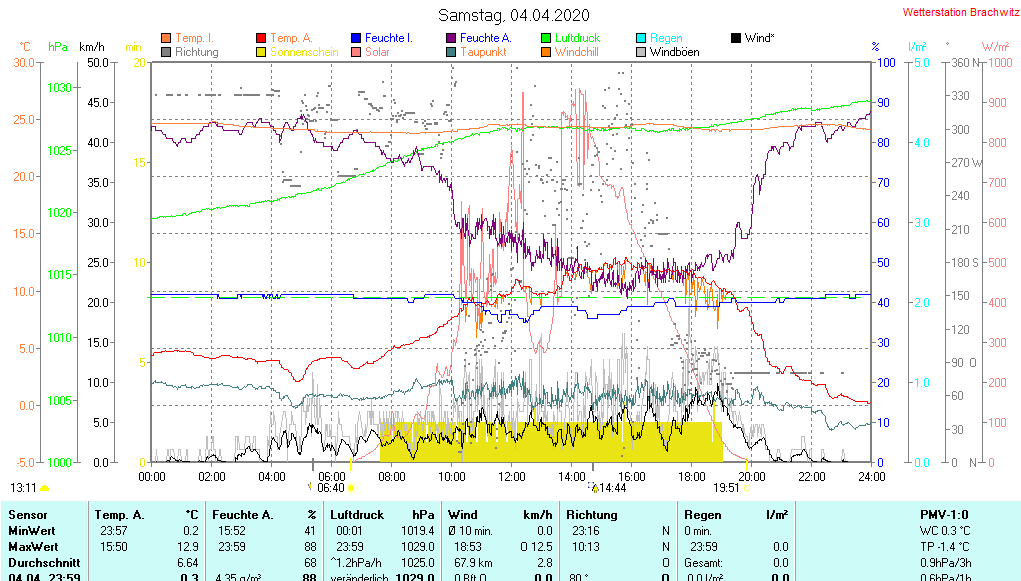Click the red Temp. A. legend swatch
Screen dimensions: 1021x581
pyautogui.click(x=262, y=38)
